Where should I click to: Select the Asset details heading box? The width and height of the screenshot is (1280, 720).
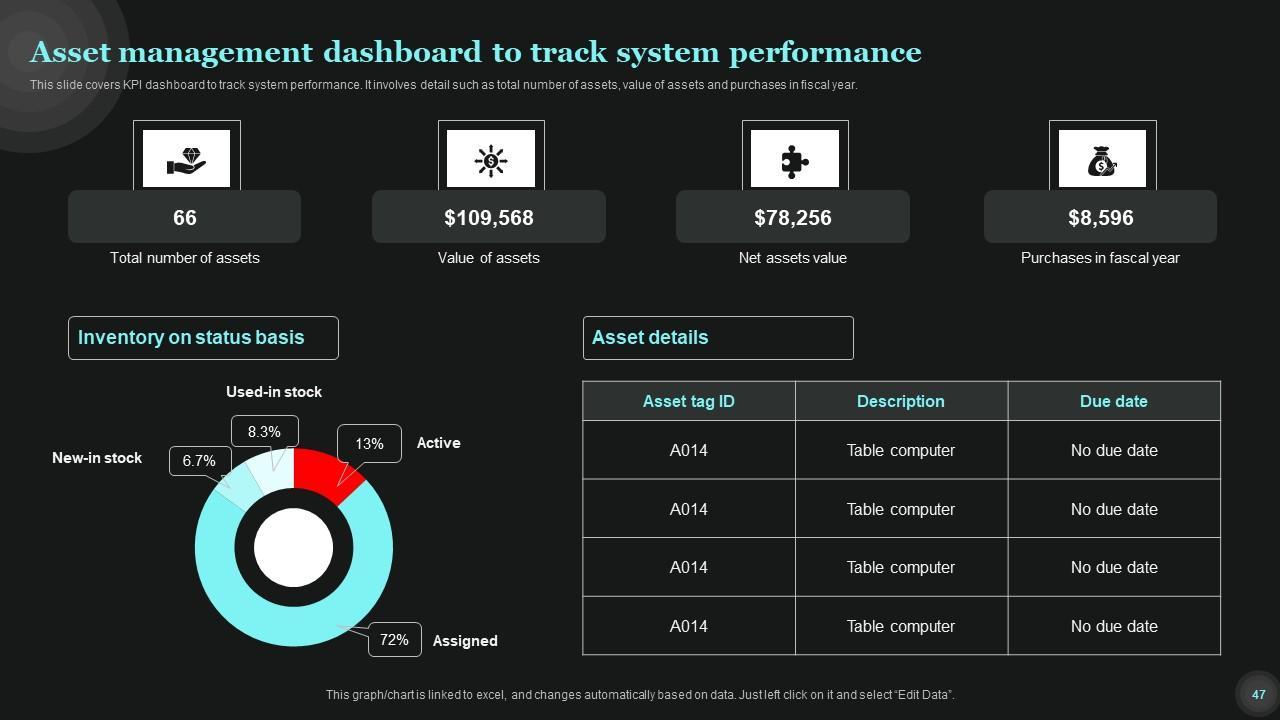(718, 338)
